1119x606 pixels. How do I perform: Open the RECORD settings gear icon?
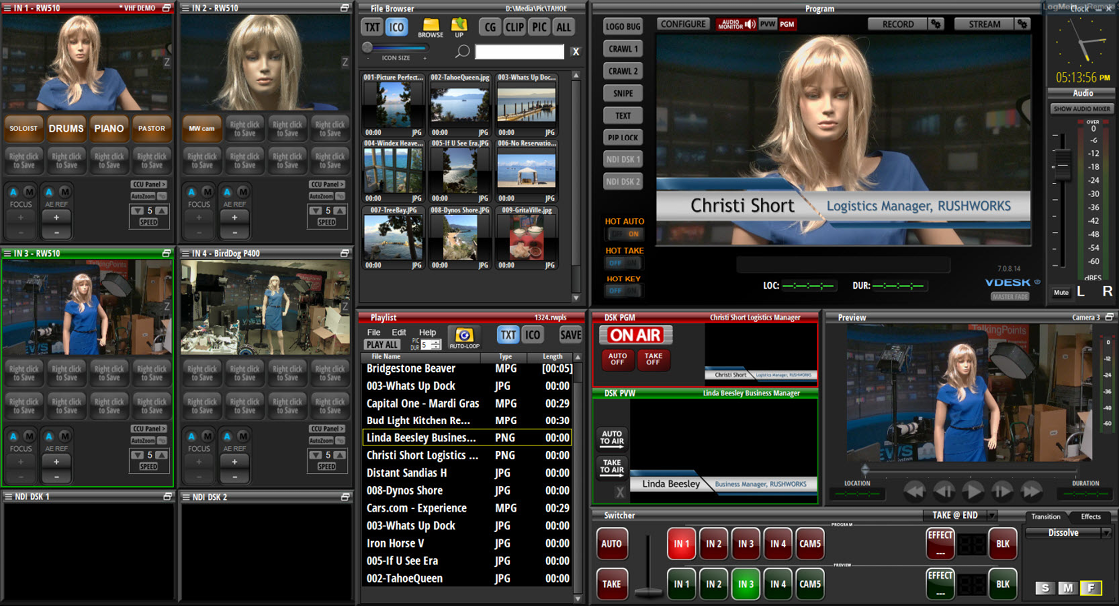tap(936, 24)
